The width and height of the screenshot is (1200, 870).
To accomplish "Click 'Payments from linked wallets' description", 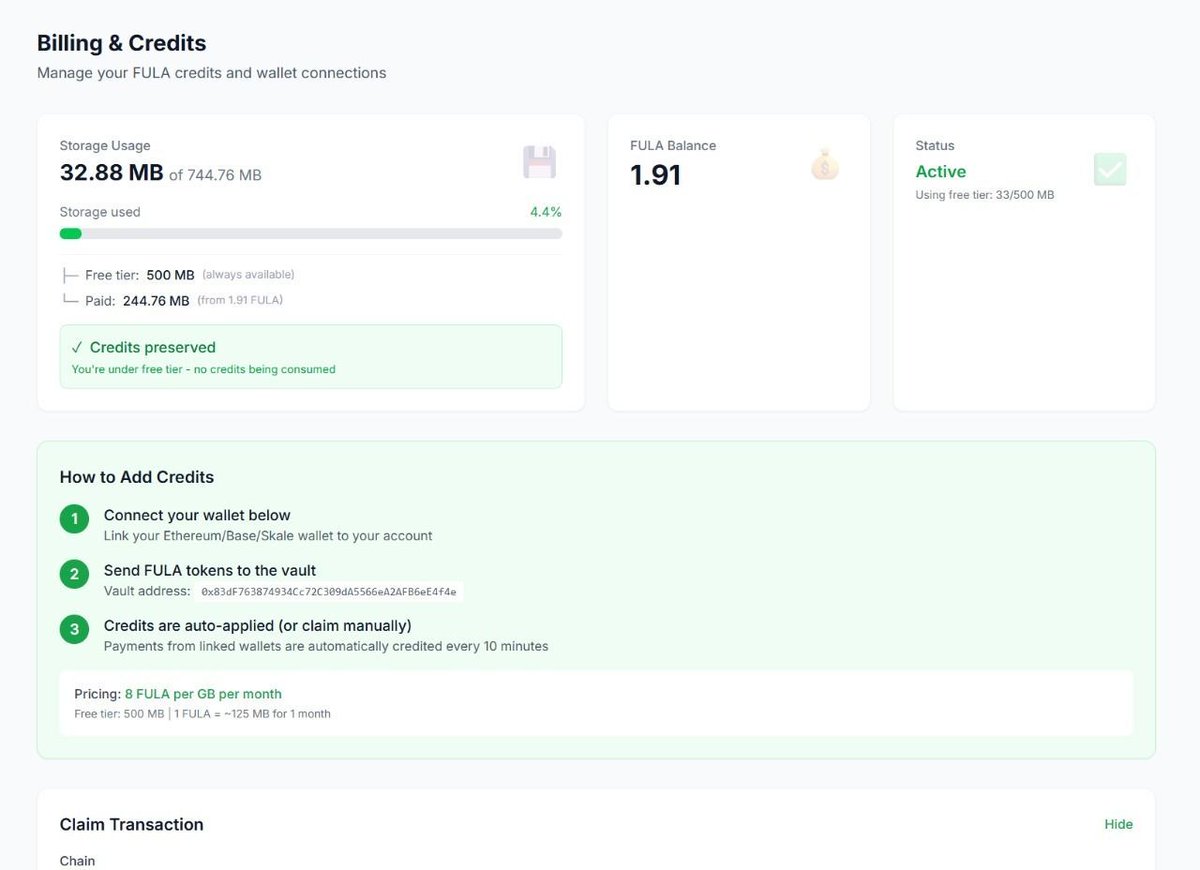I will [x=326, y=646].
